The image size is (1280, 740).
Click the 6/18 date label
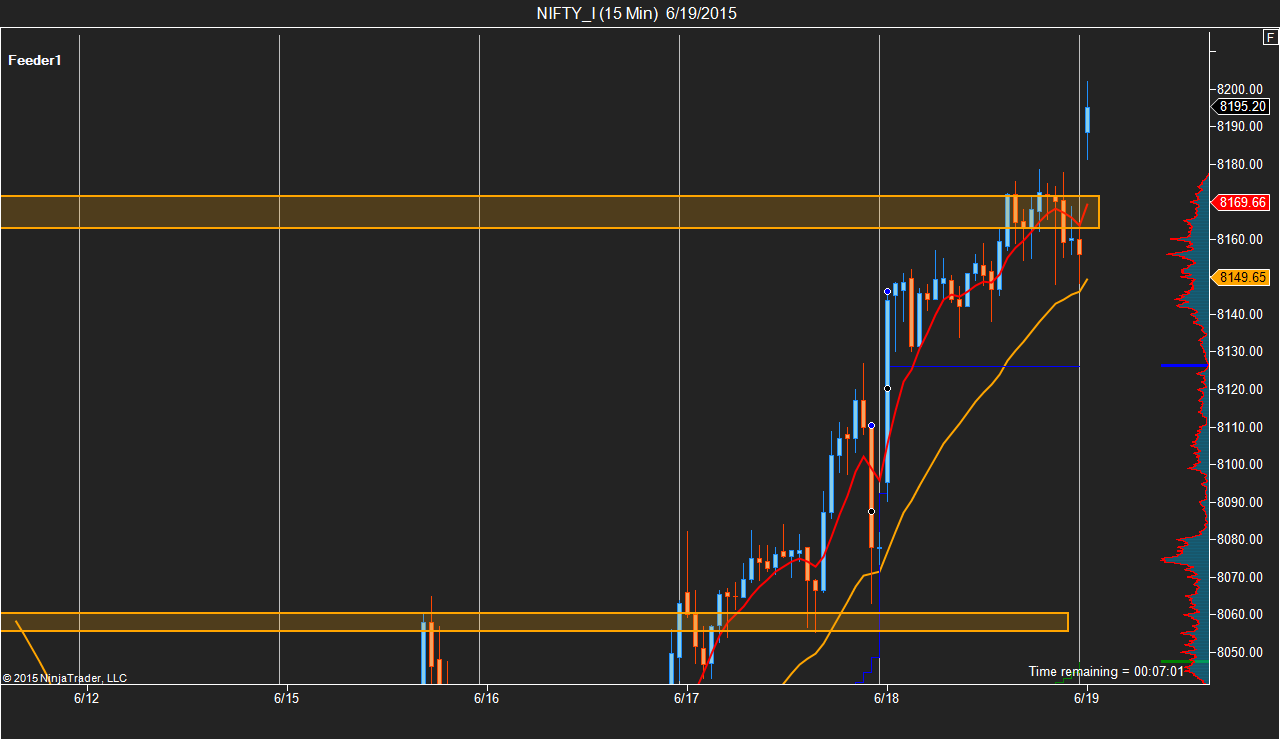click(x=886, y=698)
